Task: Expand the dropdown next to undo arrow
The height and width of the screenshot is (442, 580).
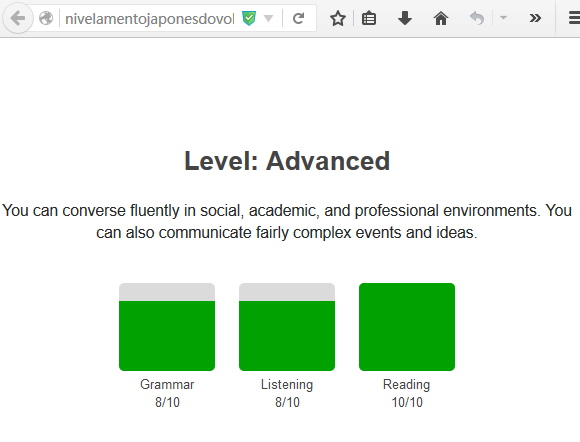Action: pyautogui.click(x=503, y=17)
